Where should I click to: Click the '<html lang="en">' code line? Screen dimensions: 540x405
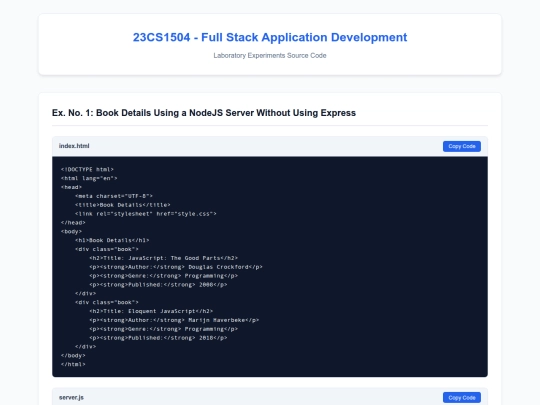click(89, 178)
